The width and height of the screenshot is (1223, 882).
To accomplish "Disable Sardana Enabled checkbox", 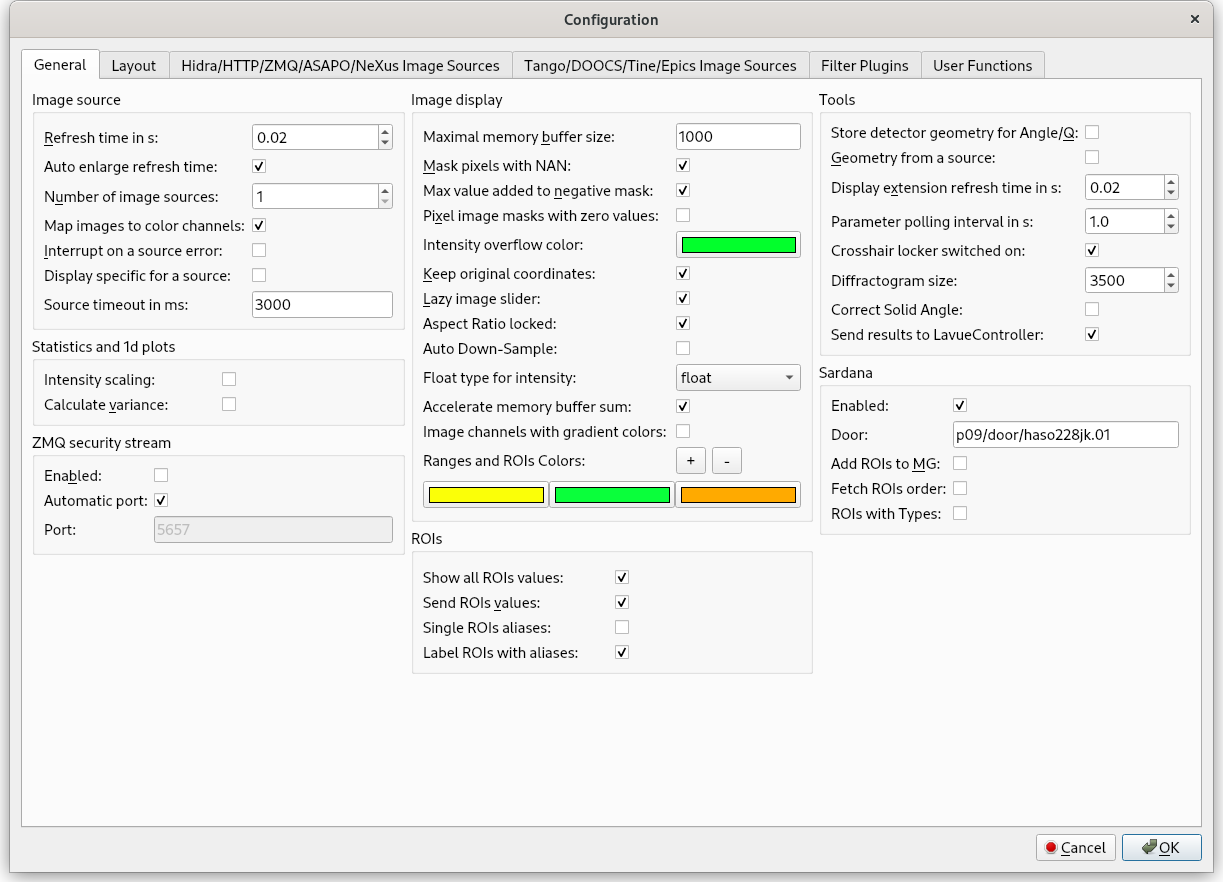I will pos(960,405).
